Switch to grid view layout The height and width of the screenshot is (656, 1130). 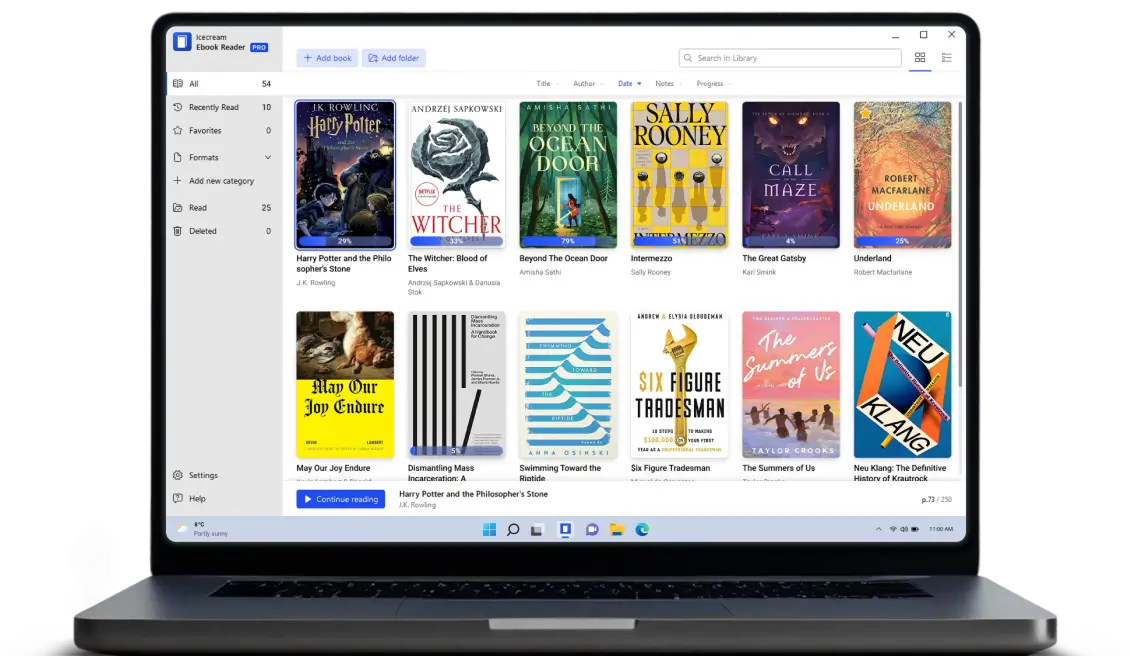(920, 58)
